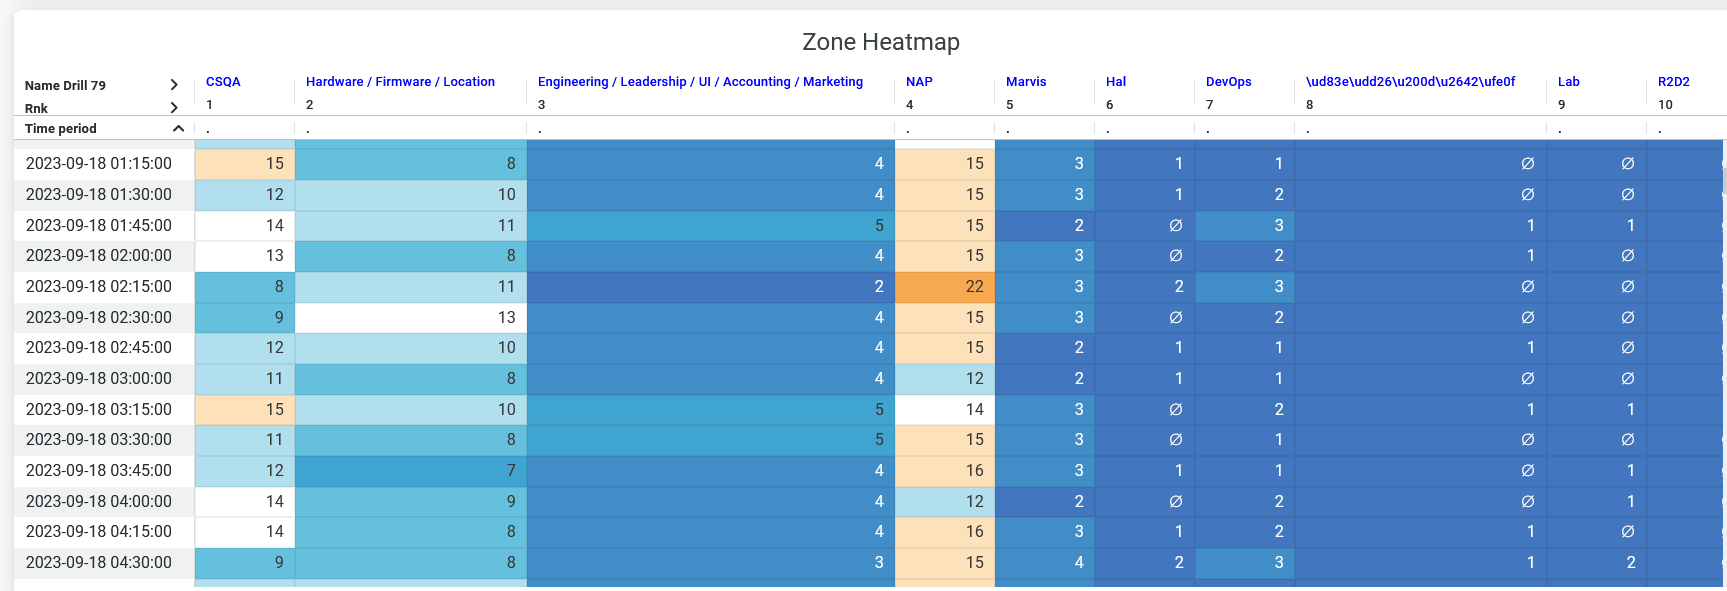Image resolution: width=1727 pixels, height=591 pixels.
Task: Open the DevOps column link
Action: (x=1228, y=82)
